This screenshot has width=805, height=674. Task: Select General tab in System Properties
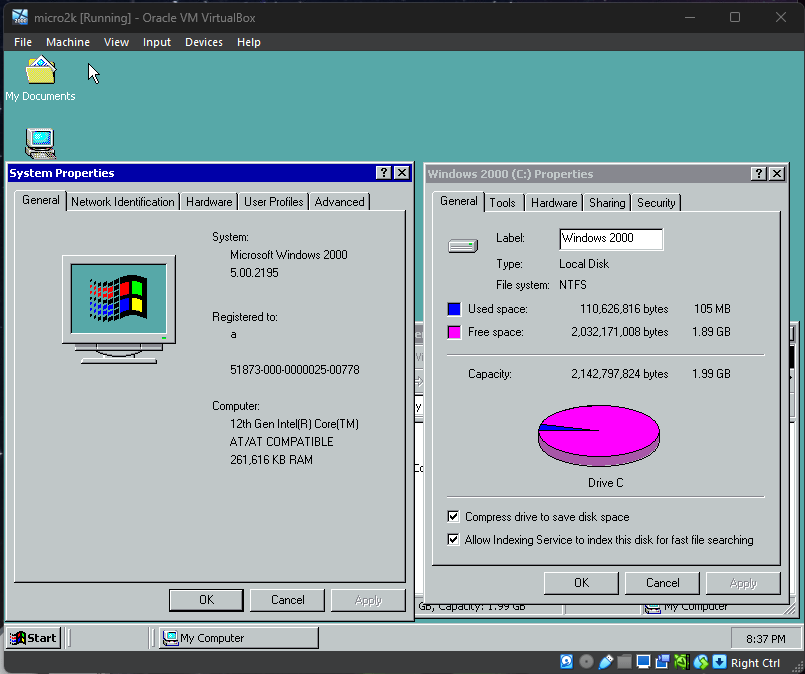pos(41,200)
